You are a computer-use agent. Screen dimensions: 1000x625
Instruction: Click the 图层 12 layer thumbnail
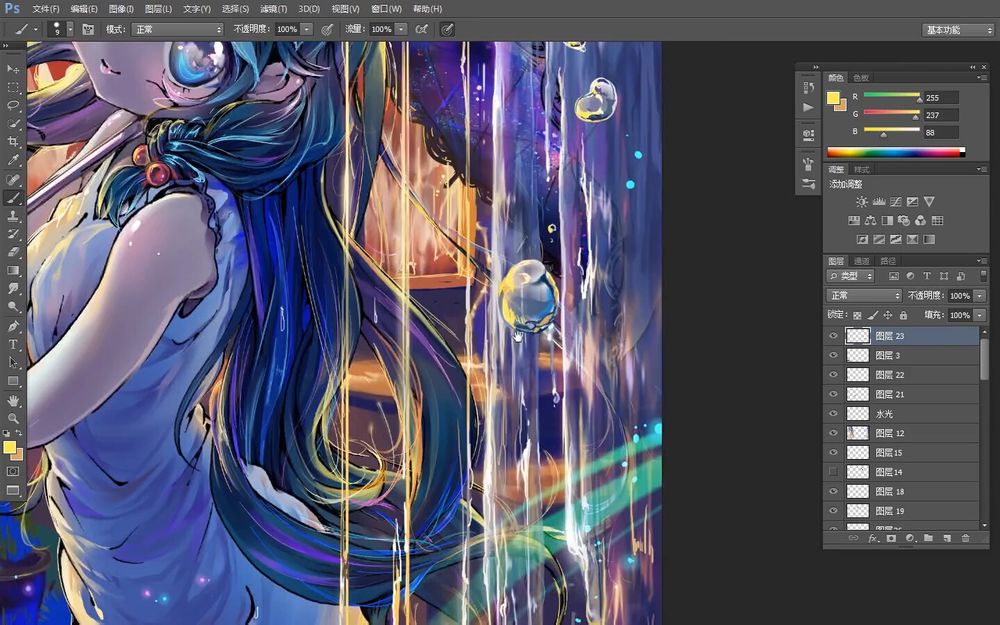(857, 433)
